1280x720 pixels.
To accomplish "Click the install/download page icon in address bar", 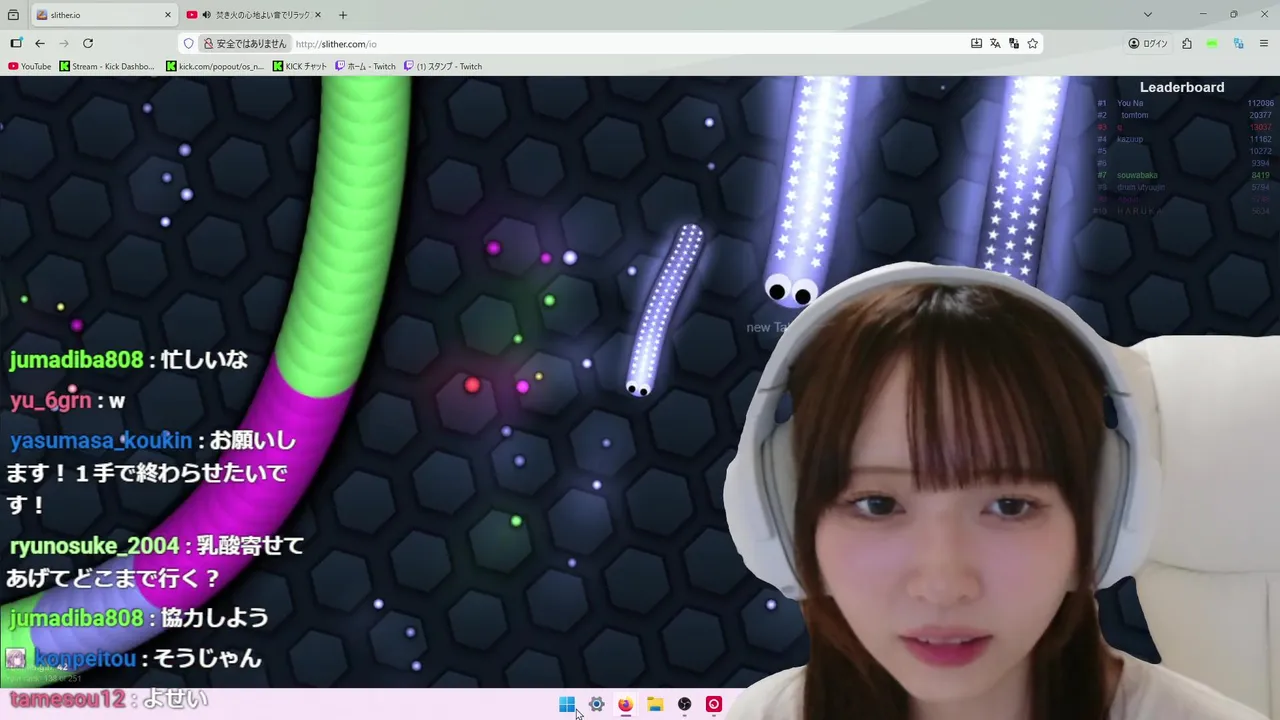I will [976, 43].
